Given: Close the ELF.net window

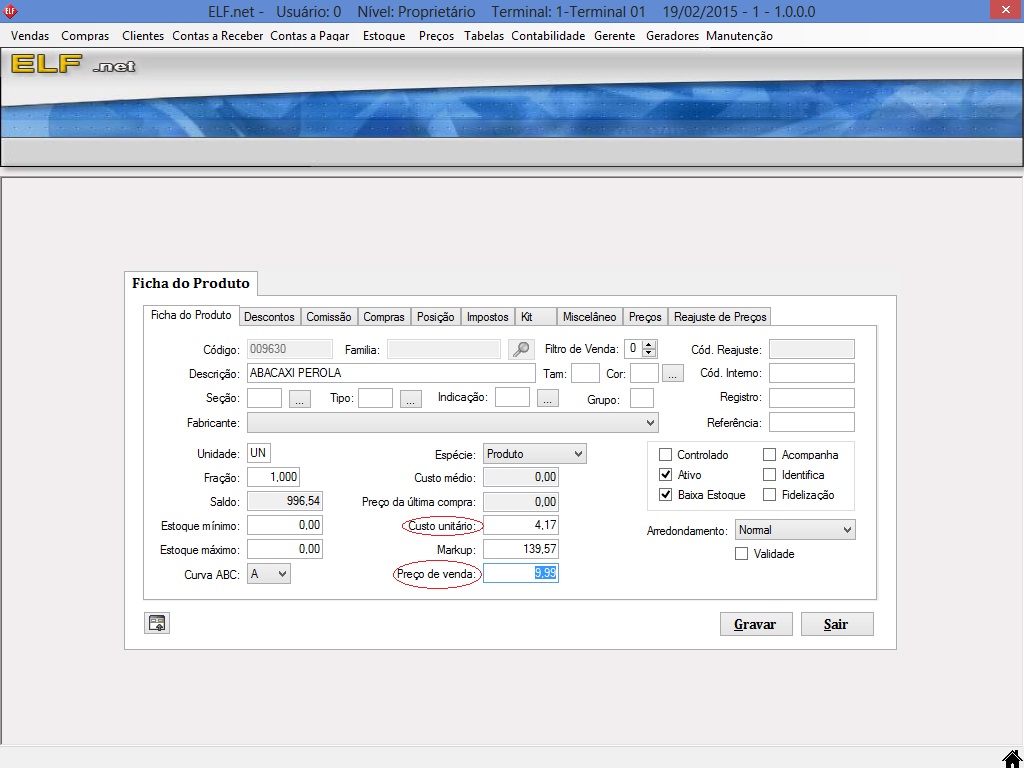Looking at the screenshot, I should tap(1007, 10).
